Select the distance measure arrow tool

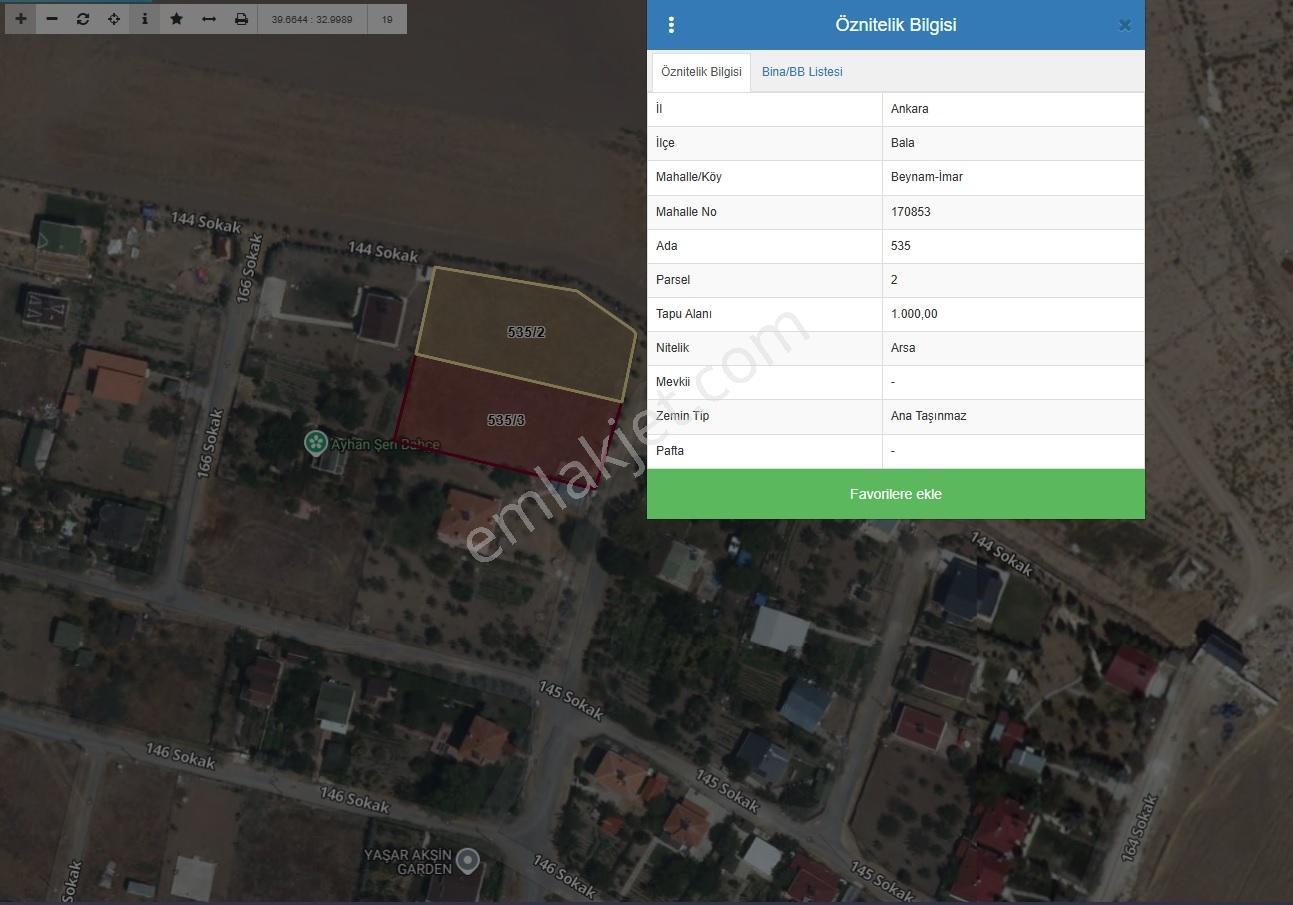tap(209, 19)
